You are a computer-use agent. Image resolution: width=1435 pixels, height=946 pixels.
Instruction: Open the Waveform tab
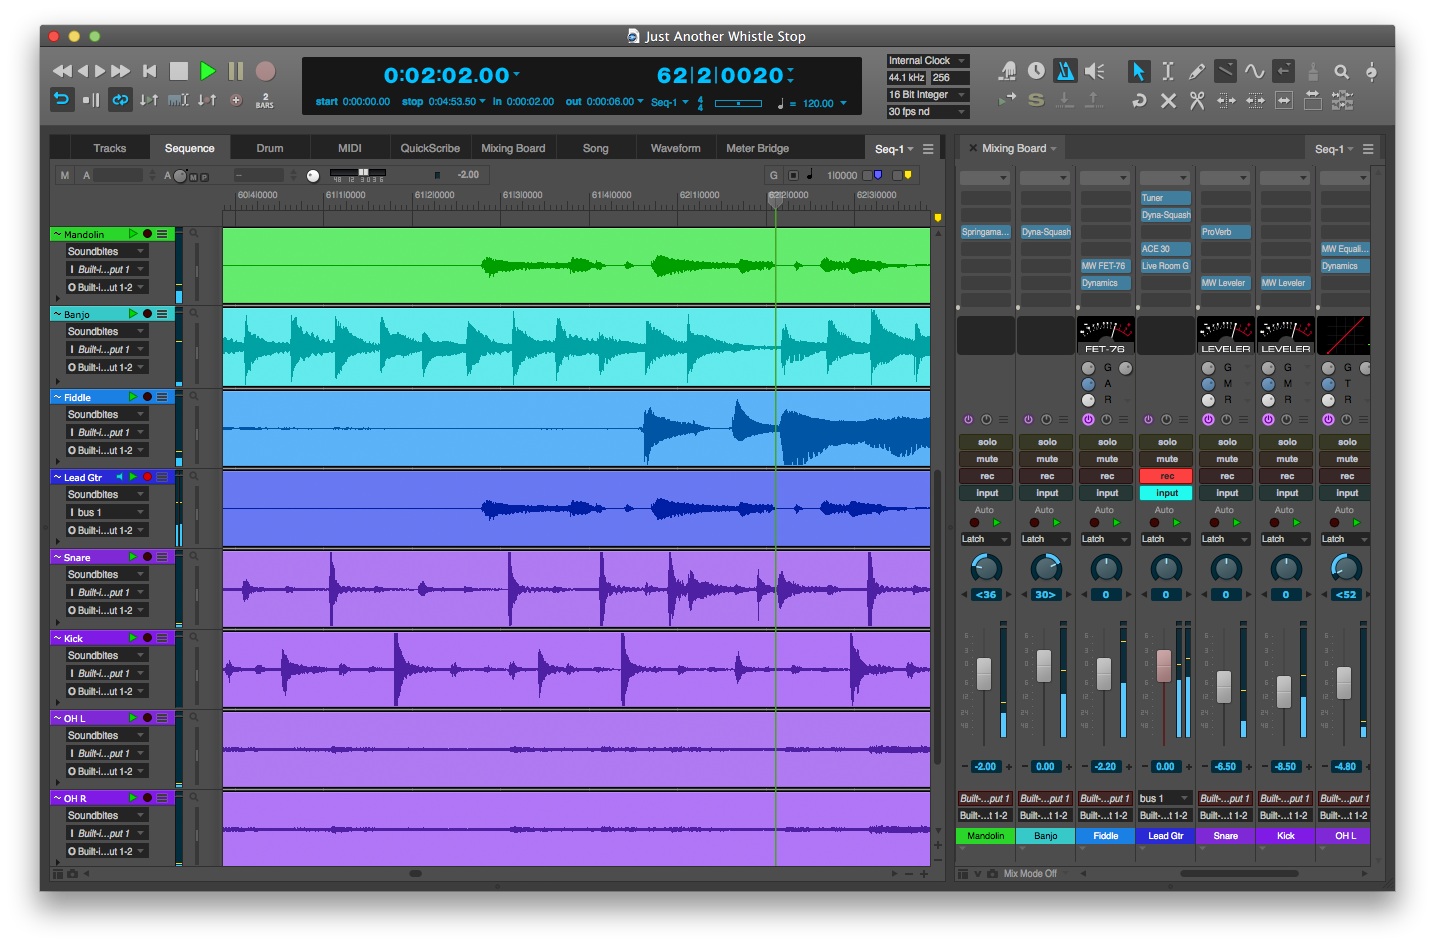675,148
